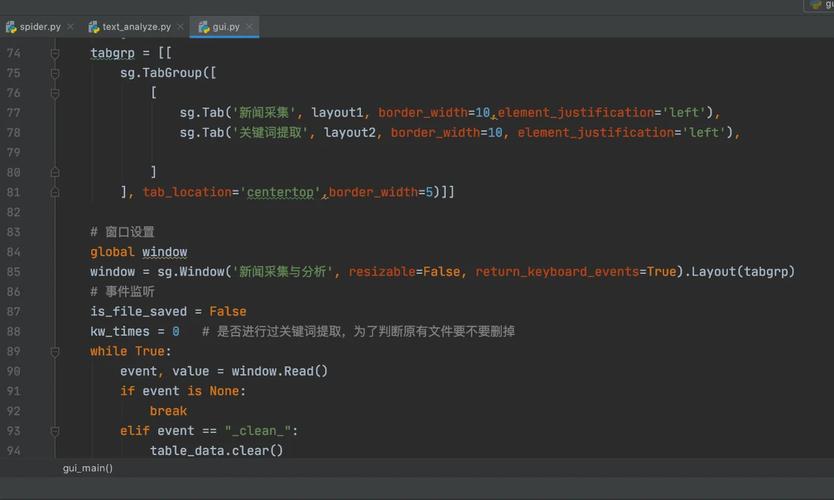Collapse the while True block at line 89
Image resolution: width=834 pixels, height=500 pixels.
click(55, 352)
